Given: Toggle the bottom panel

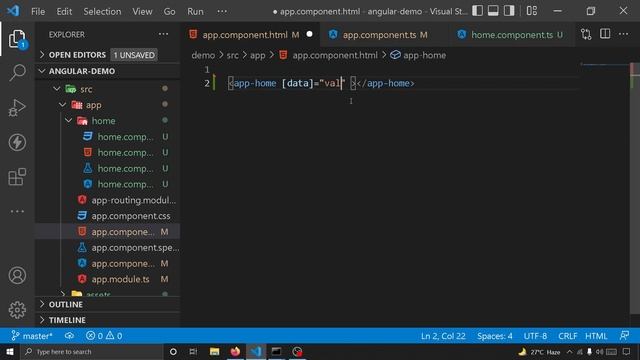Looking at the screenshot, I should point(493,11).
